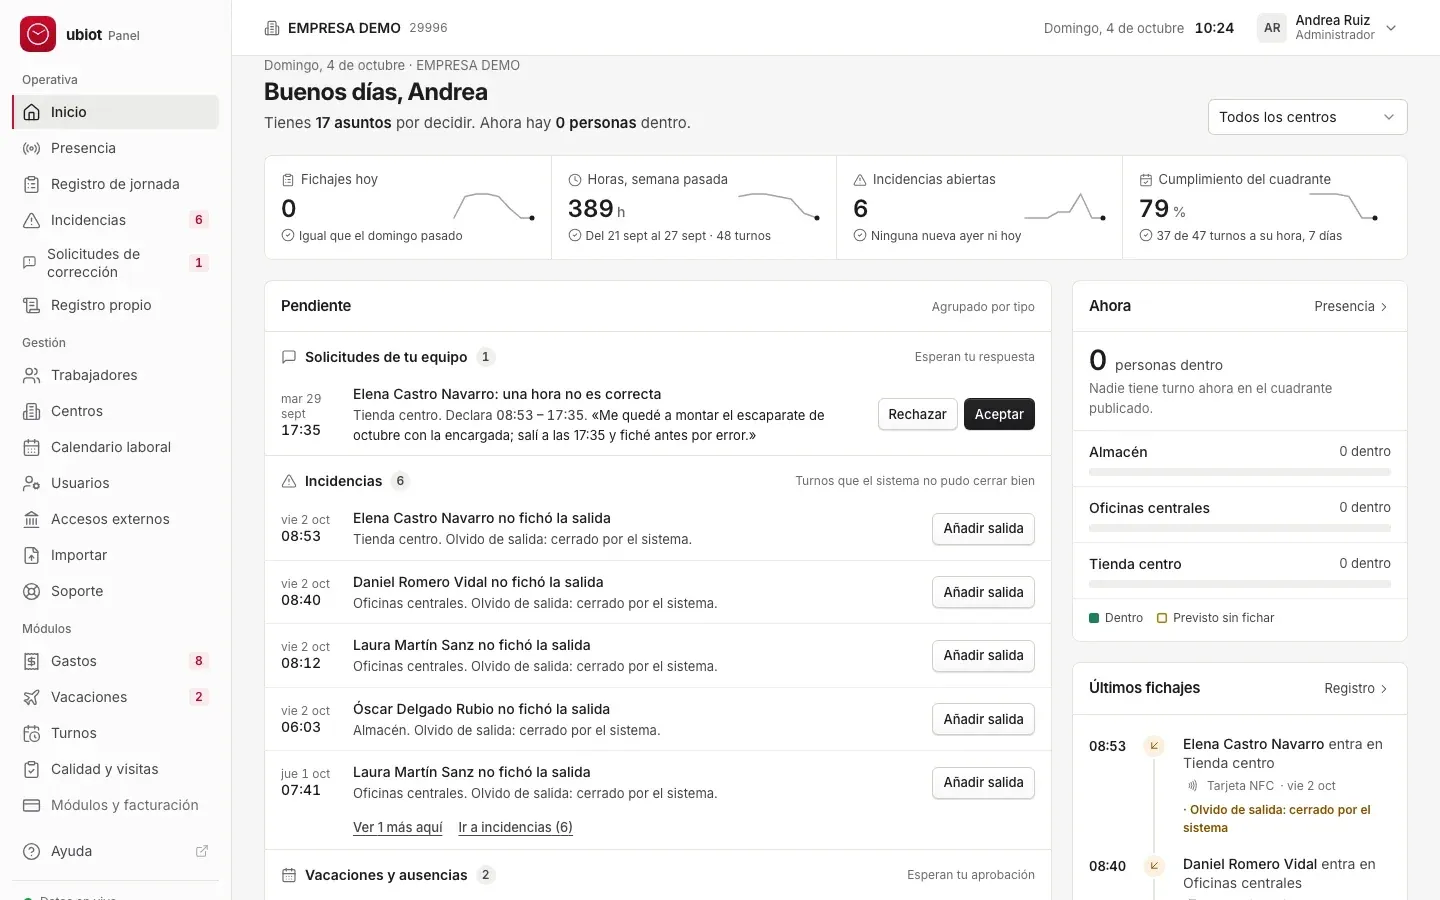
Task: Reject Elena Castro Navarro's correction request
Action: [917, 414]
